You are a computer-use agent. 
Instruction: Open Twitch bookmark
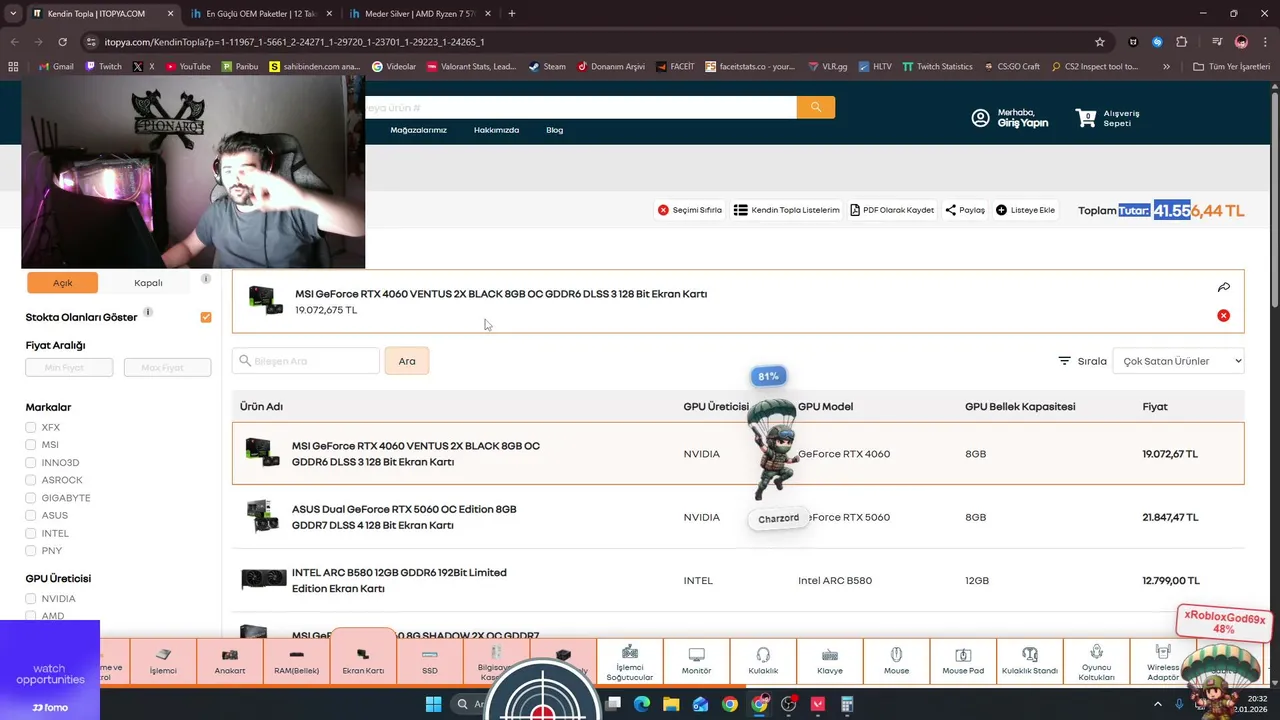[x=103, y=67]
